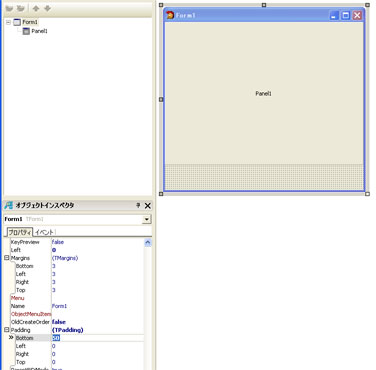Select the ObjectMenuItem property row

[31, 314]
